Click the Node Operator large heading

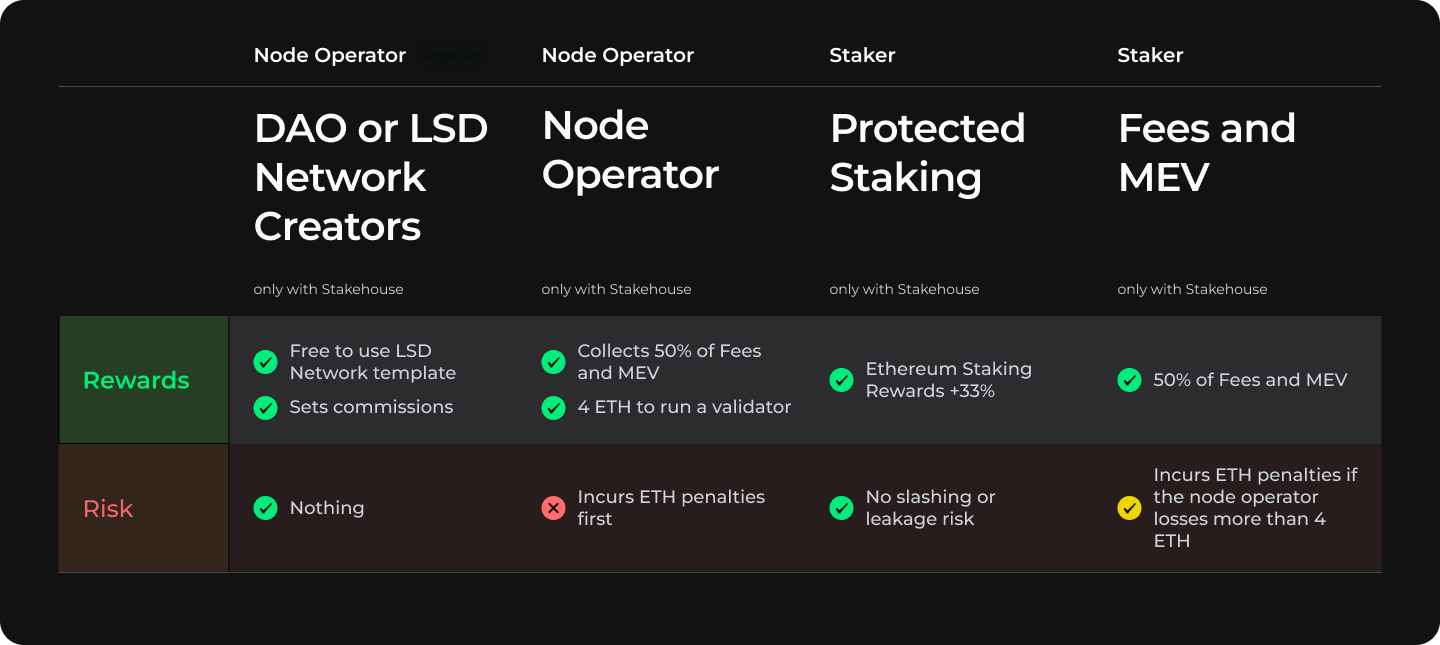[x=630, y=150]
